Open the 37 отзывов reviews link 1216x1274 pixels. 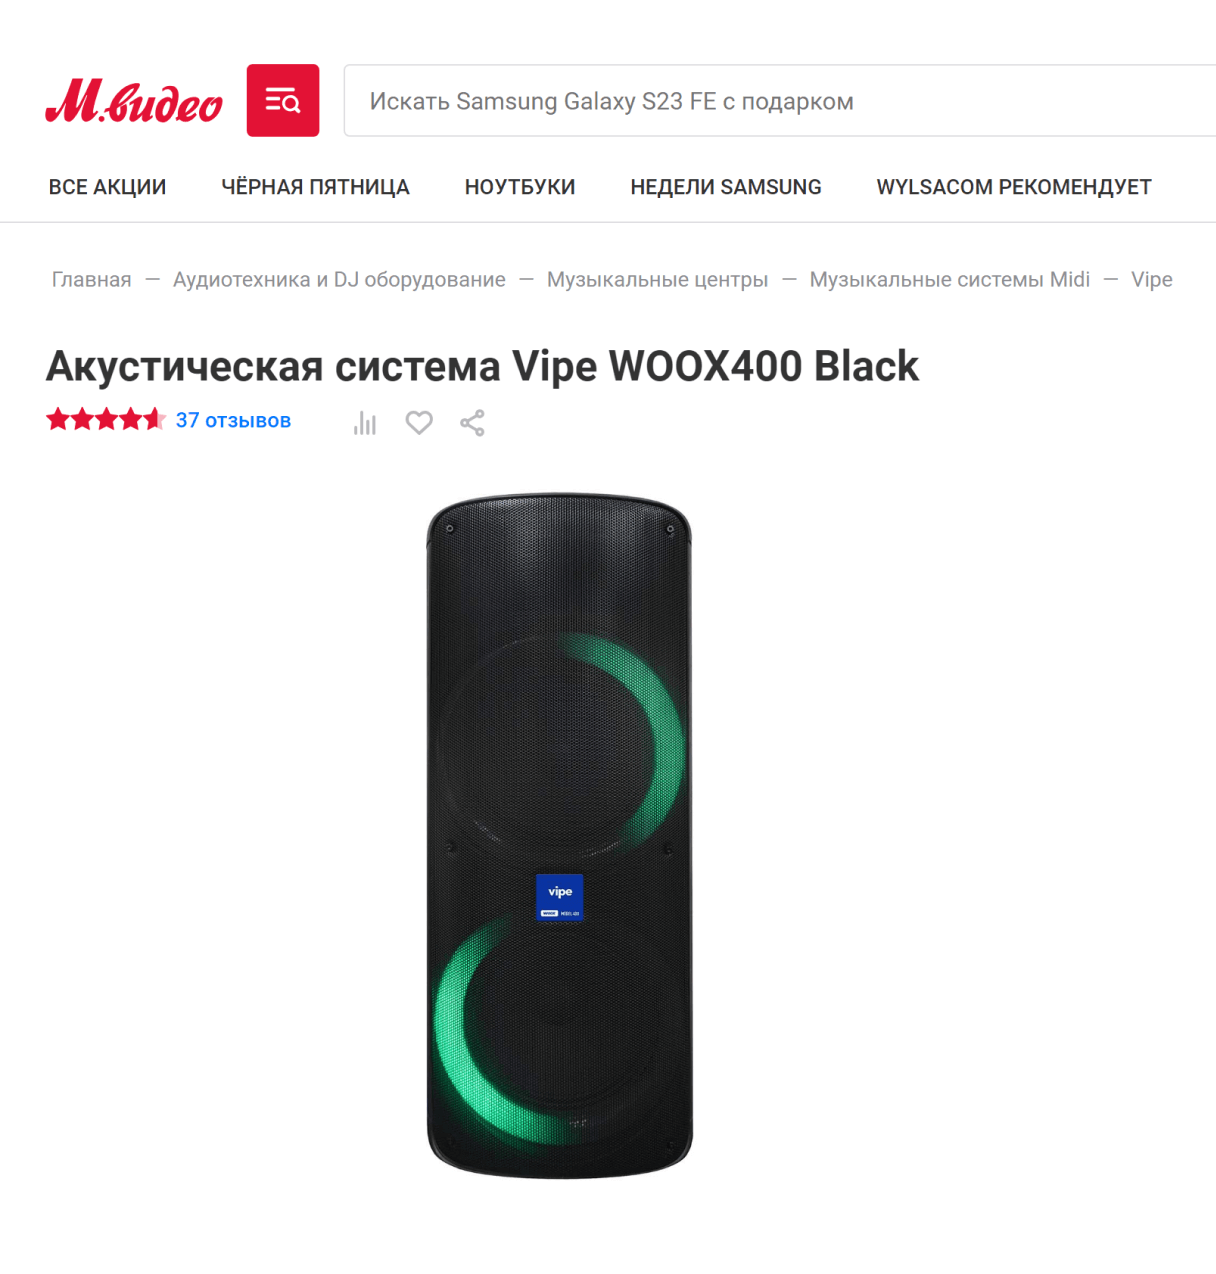coord(233,420)
